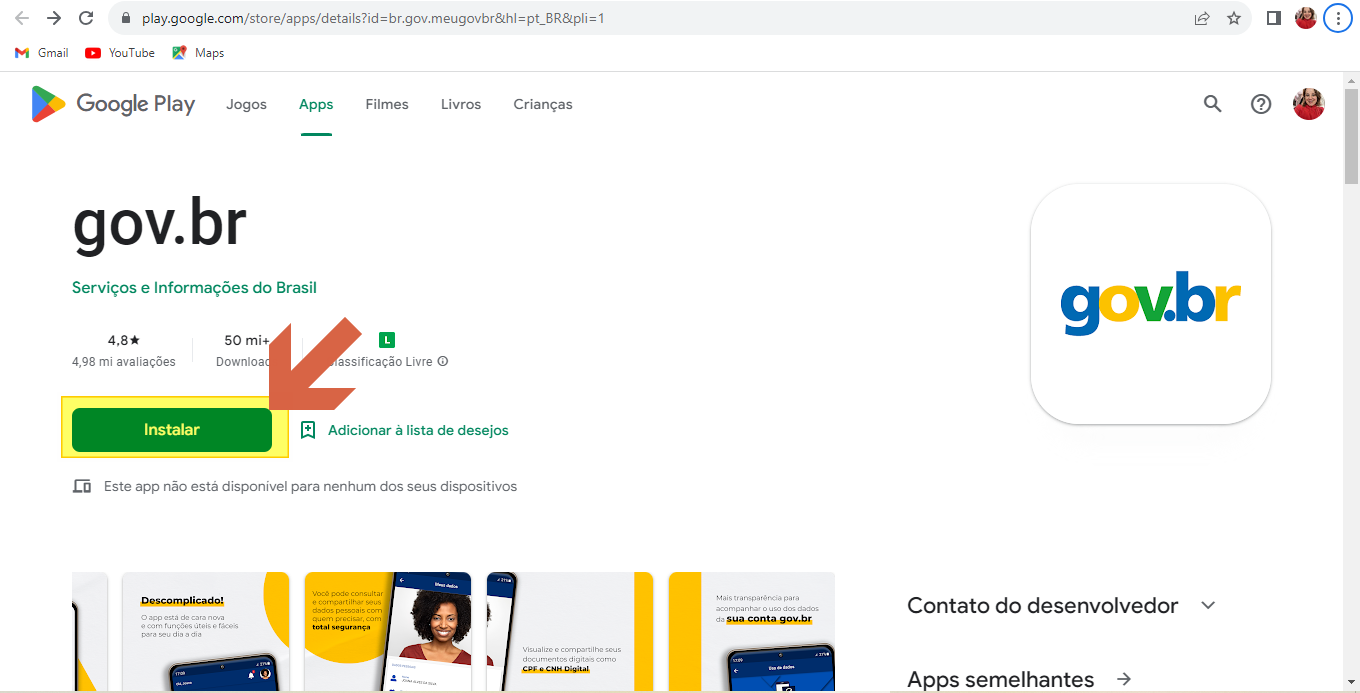1360x693 pixels.
Task: Click the Classificação Livre label
Action: coord(380,361)
